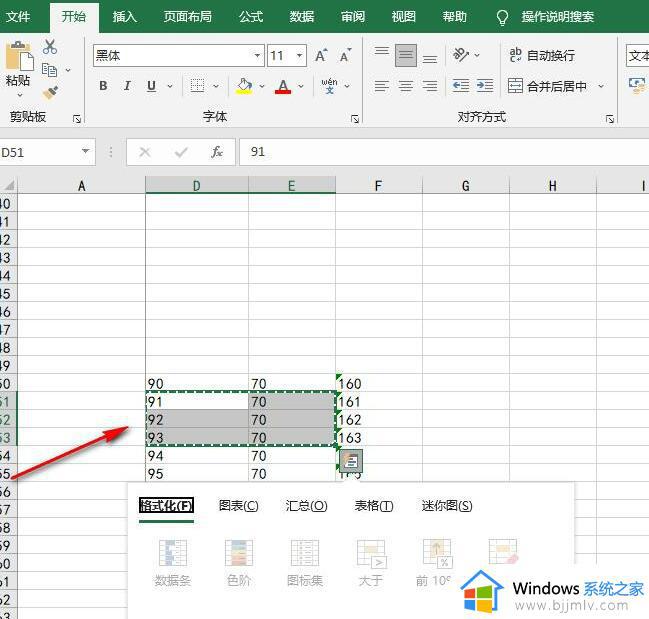Image resolution: width=649 pixels, height=619 pixels.
Task: Apply 色阶 color scale formatting
Action: [x=239, y=563]
